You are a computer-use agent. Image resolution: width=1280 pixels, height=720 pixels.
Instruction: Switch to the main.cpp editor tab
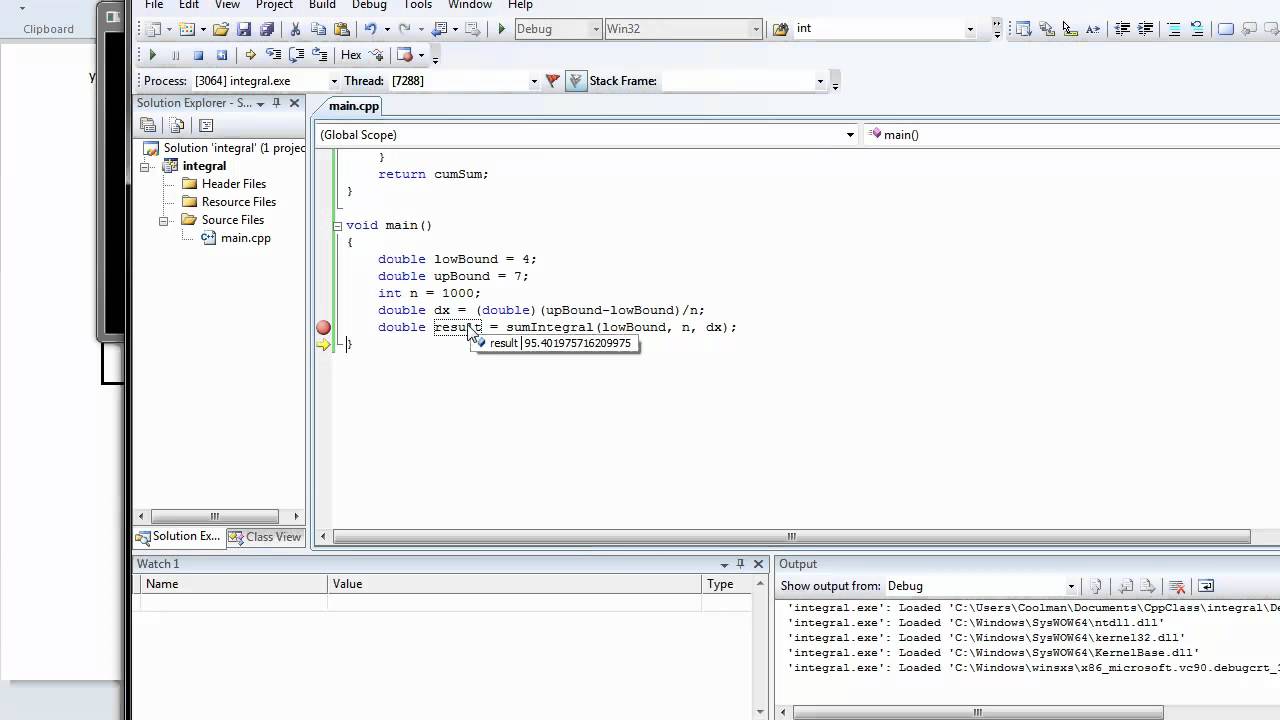click(x=354, y=106)
